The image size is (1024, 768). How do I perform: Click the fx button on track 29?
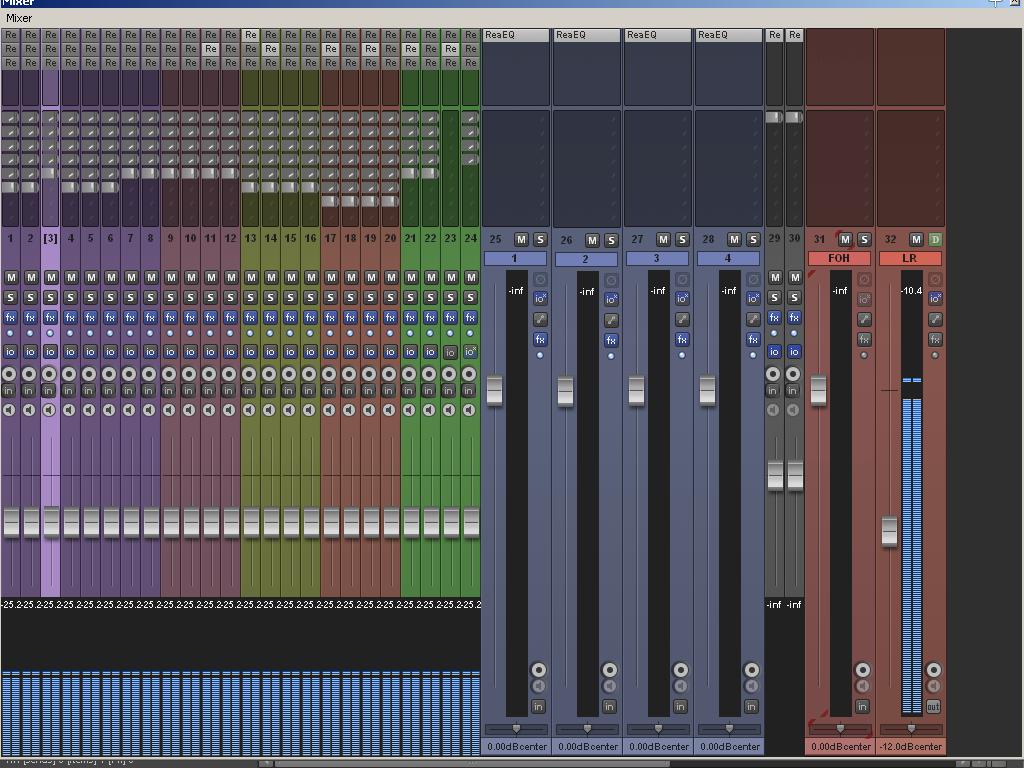(773, 318)
